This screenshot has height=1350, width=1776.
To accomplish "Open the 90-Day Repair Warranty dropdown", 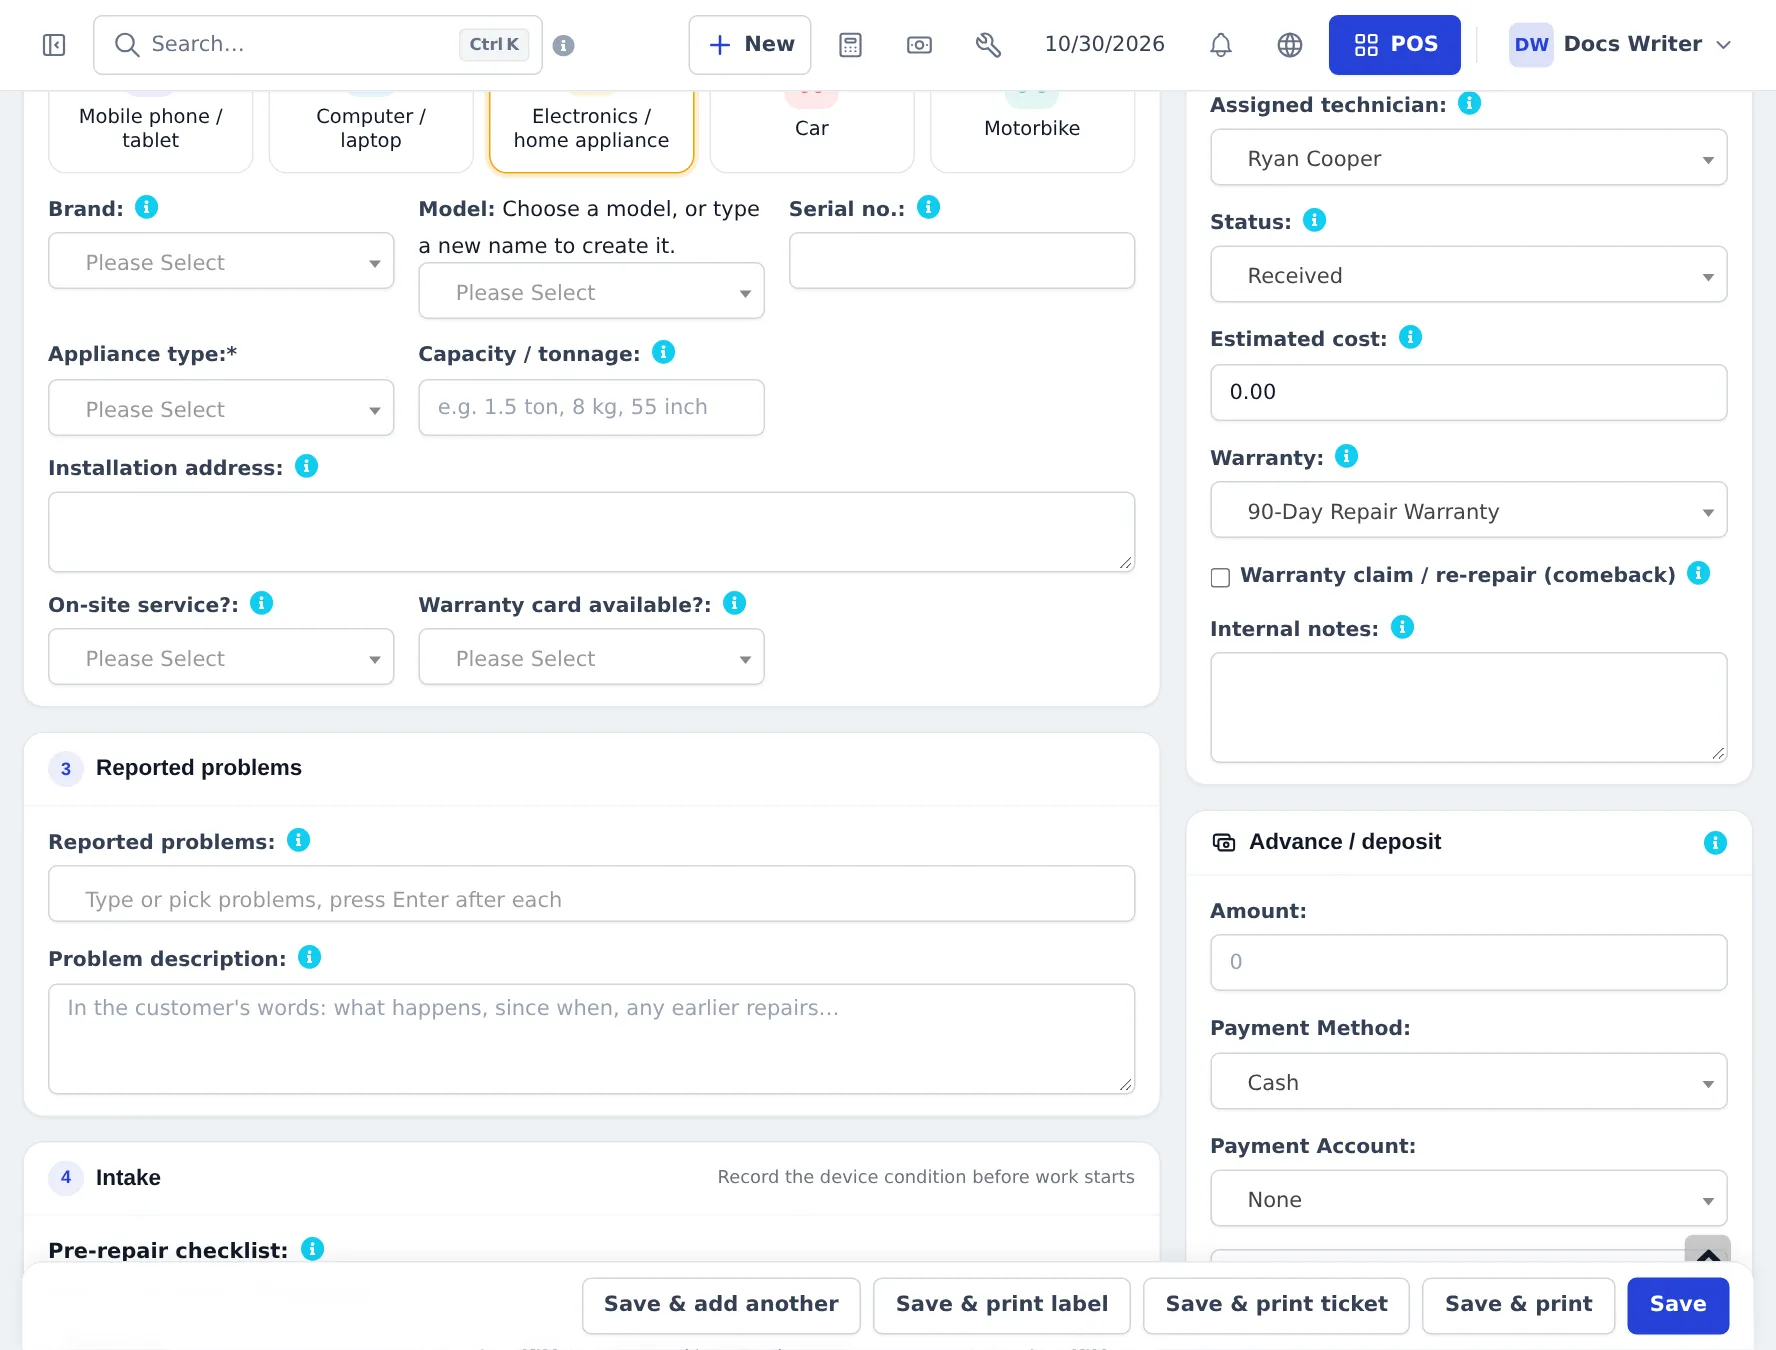I will tap(1468, 511).
